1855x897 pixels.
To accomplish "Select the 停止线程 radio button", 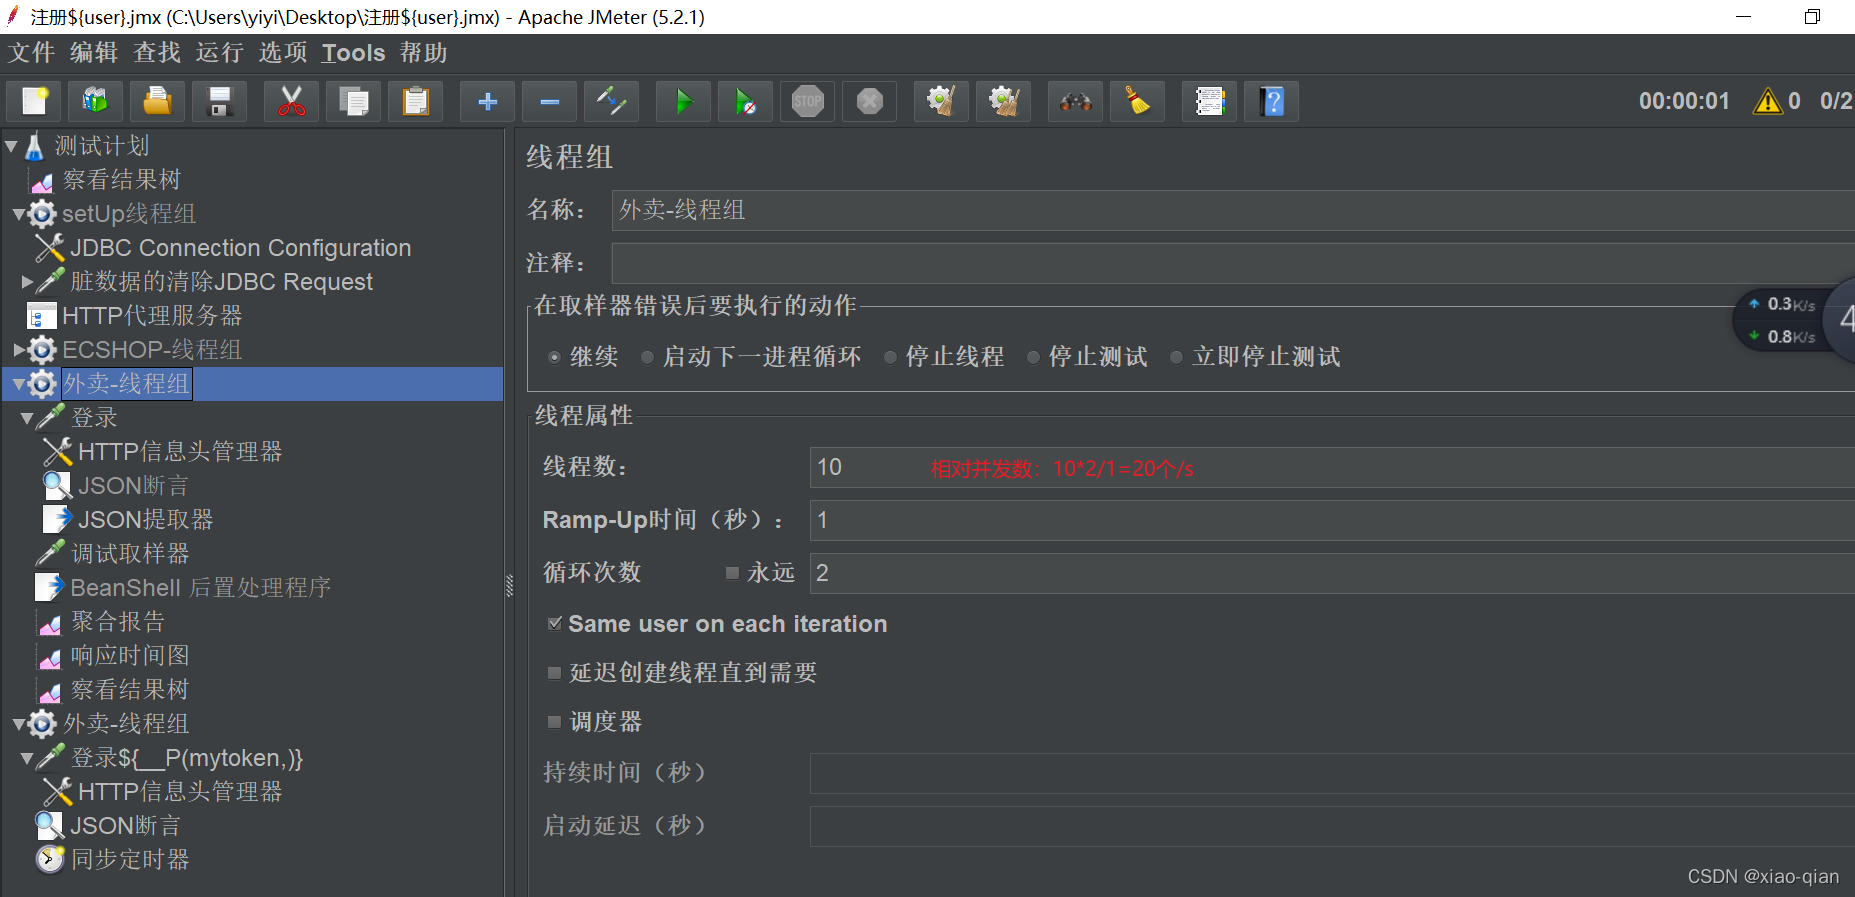I will click(x=890, y=357).
